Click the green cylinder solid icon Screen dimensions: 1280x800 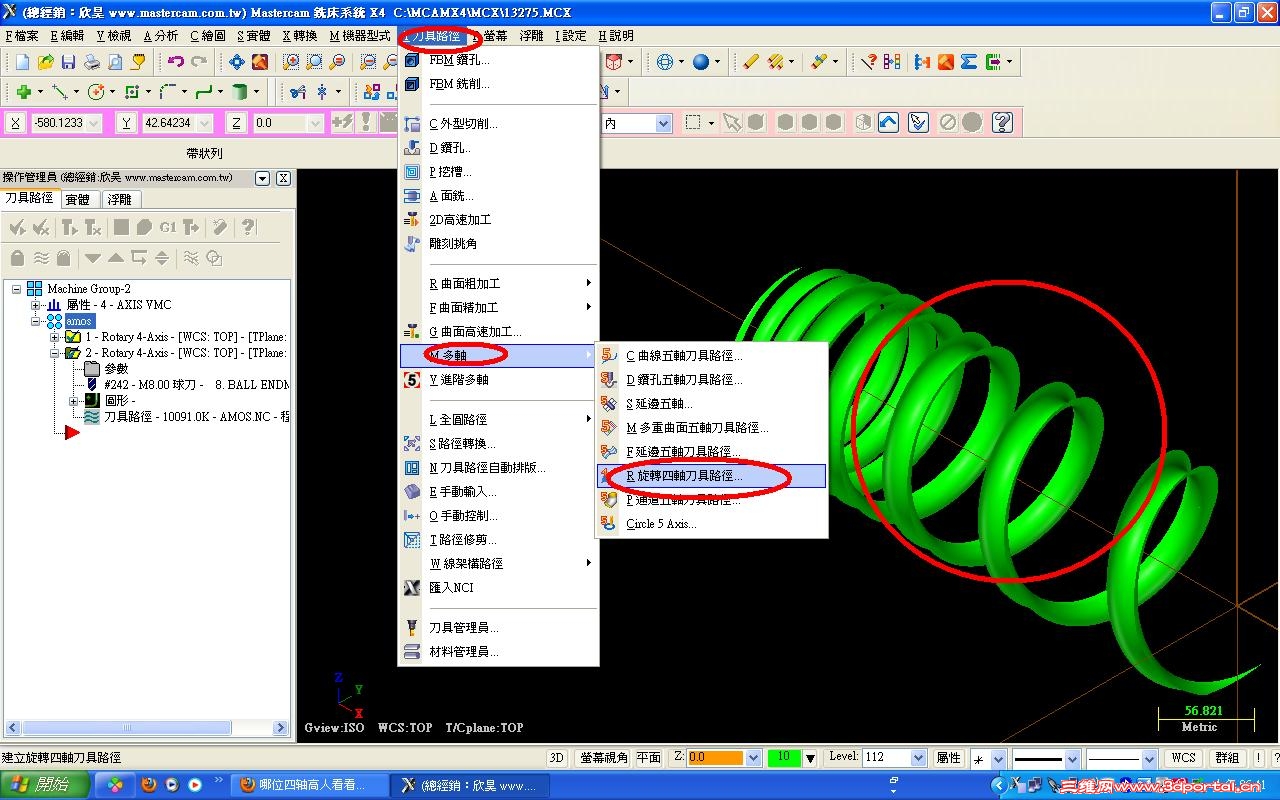coord(239,92)
